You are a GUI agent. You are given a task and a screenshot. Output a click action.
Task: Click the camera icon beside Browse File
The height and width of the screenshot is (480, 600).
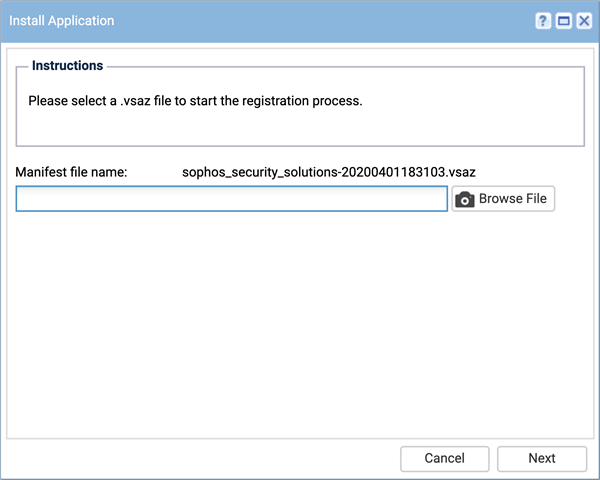[465, 199]
